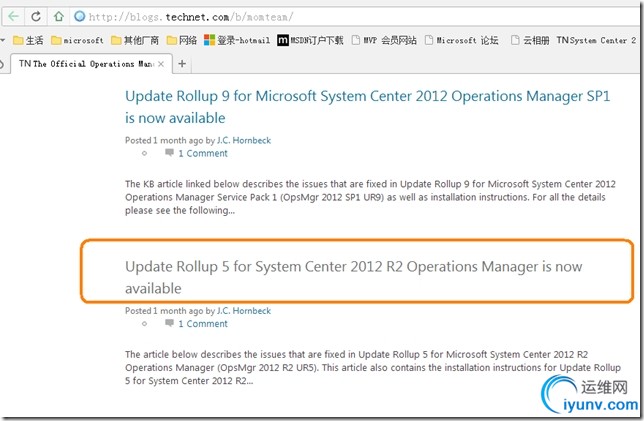
Task: Open Update Rollup 5 R2 article title
Action: [x=354, y=277]
